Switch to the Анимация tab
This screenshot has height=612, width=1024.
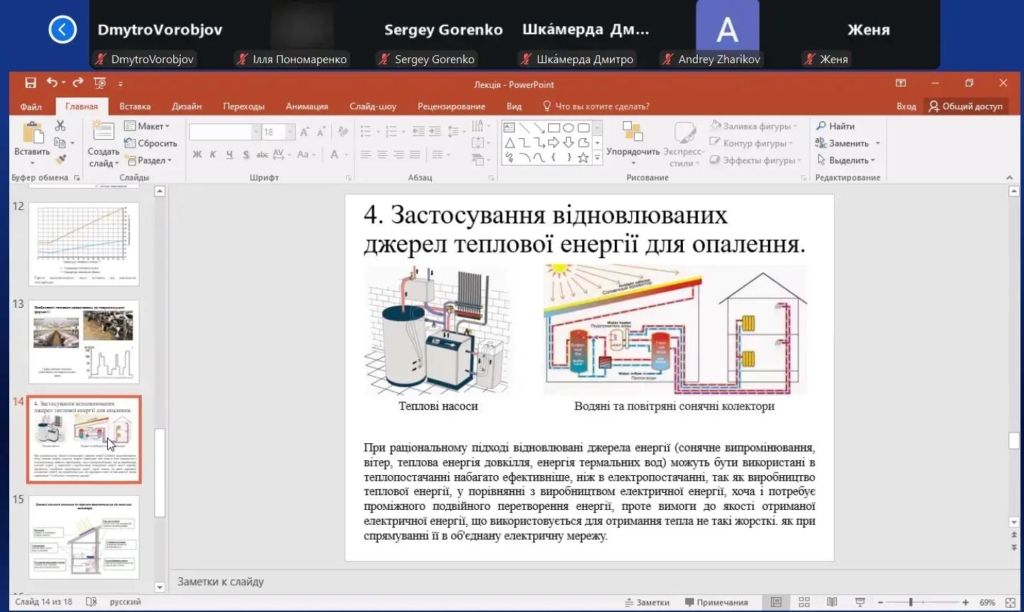tap(306, 106)
